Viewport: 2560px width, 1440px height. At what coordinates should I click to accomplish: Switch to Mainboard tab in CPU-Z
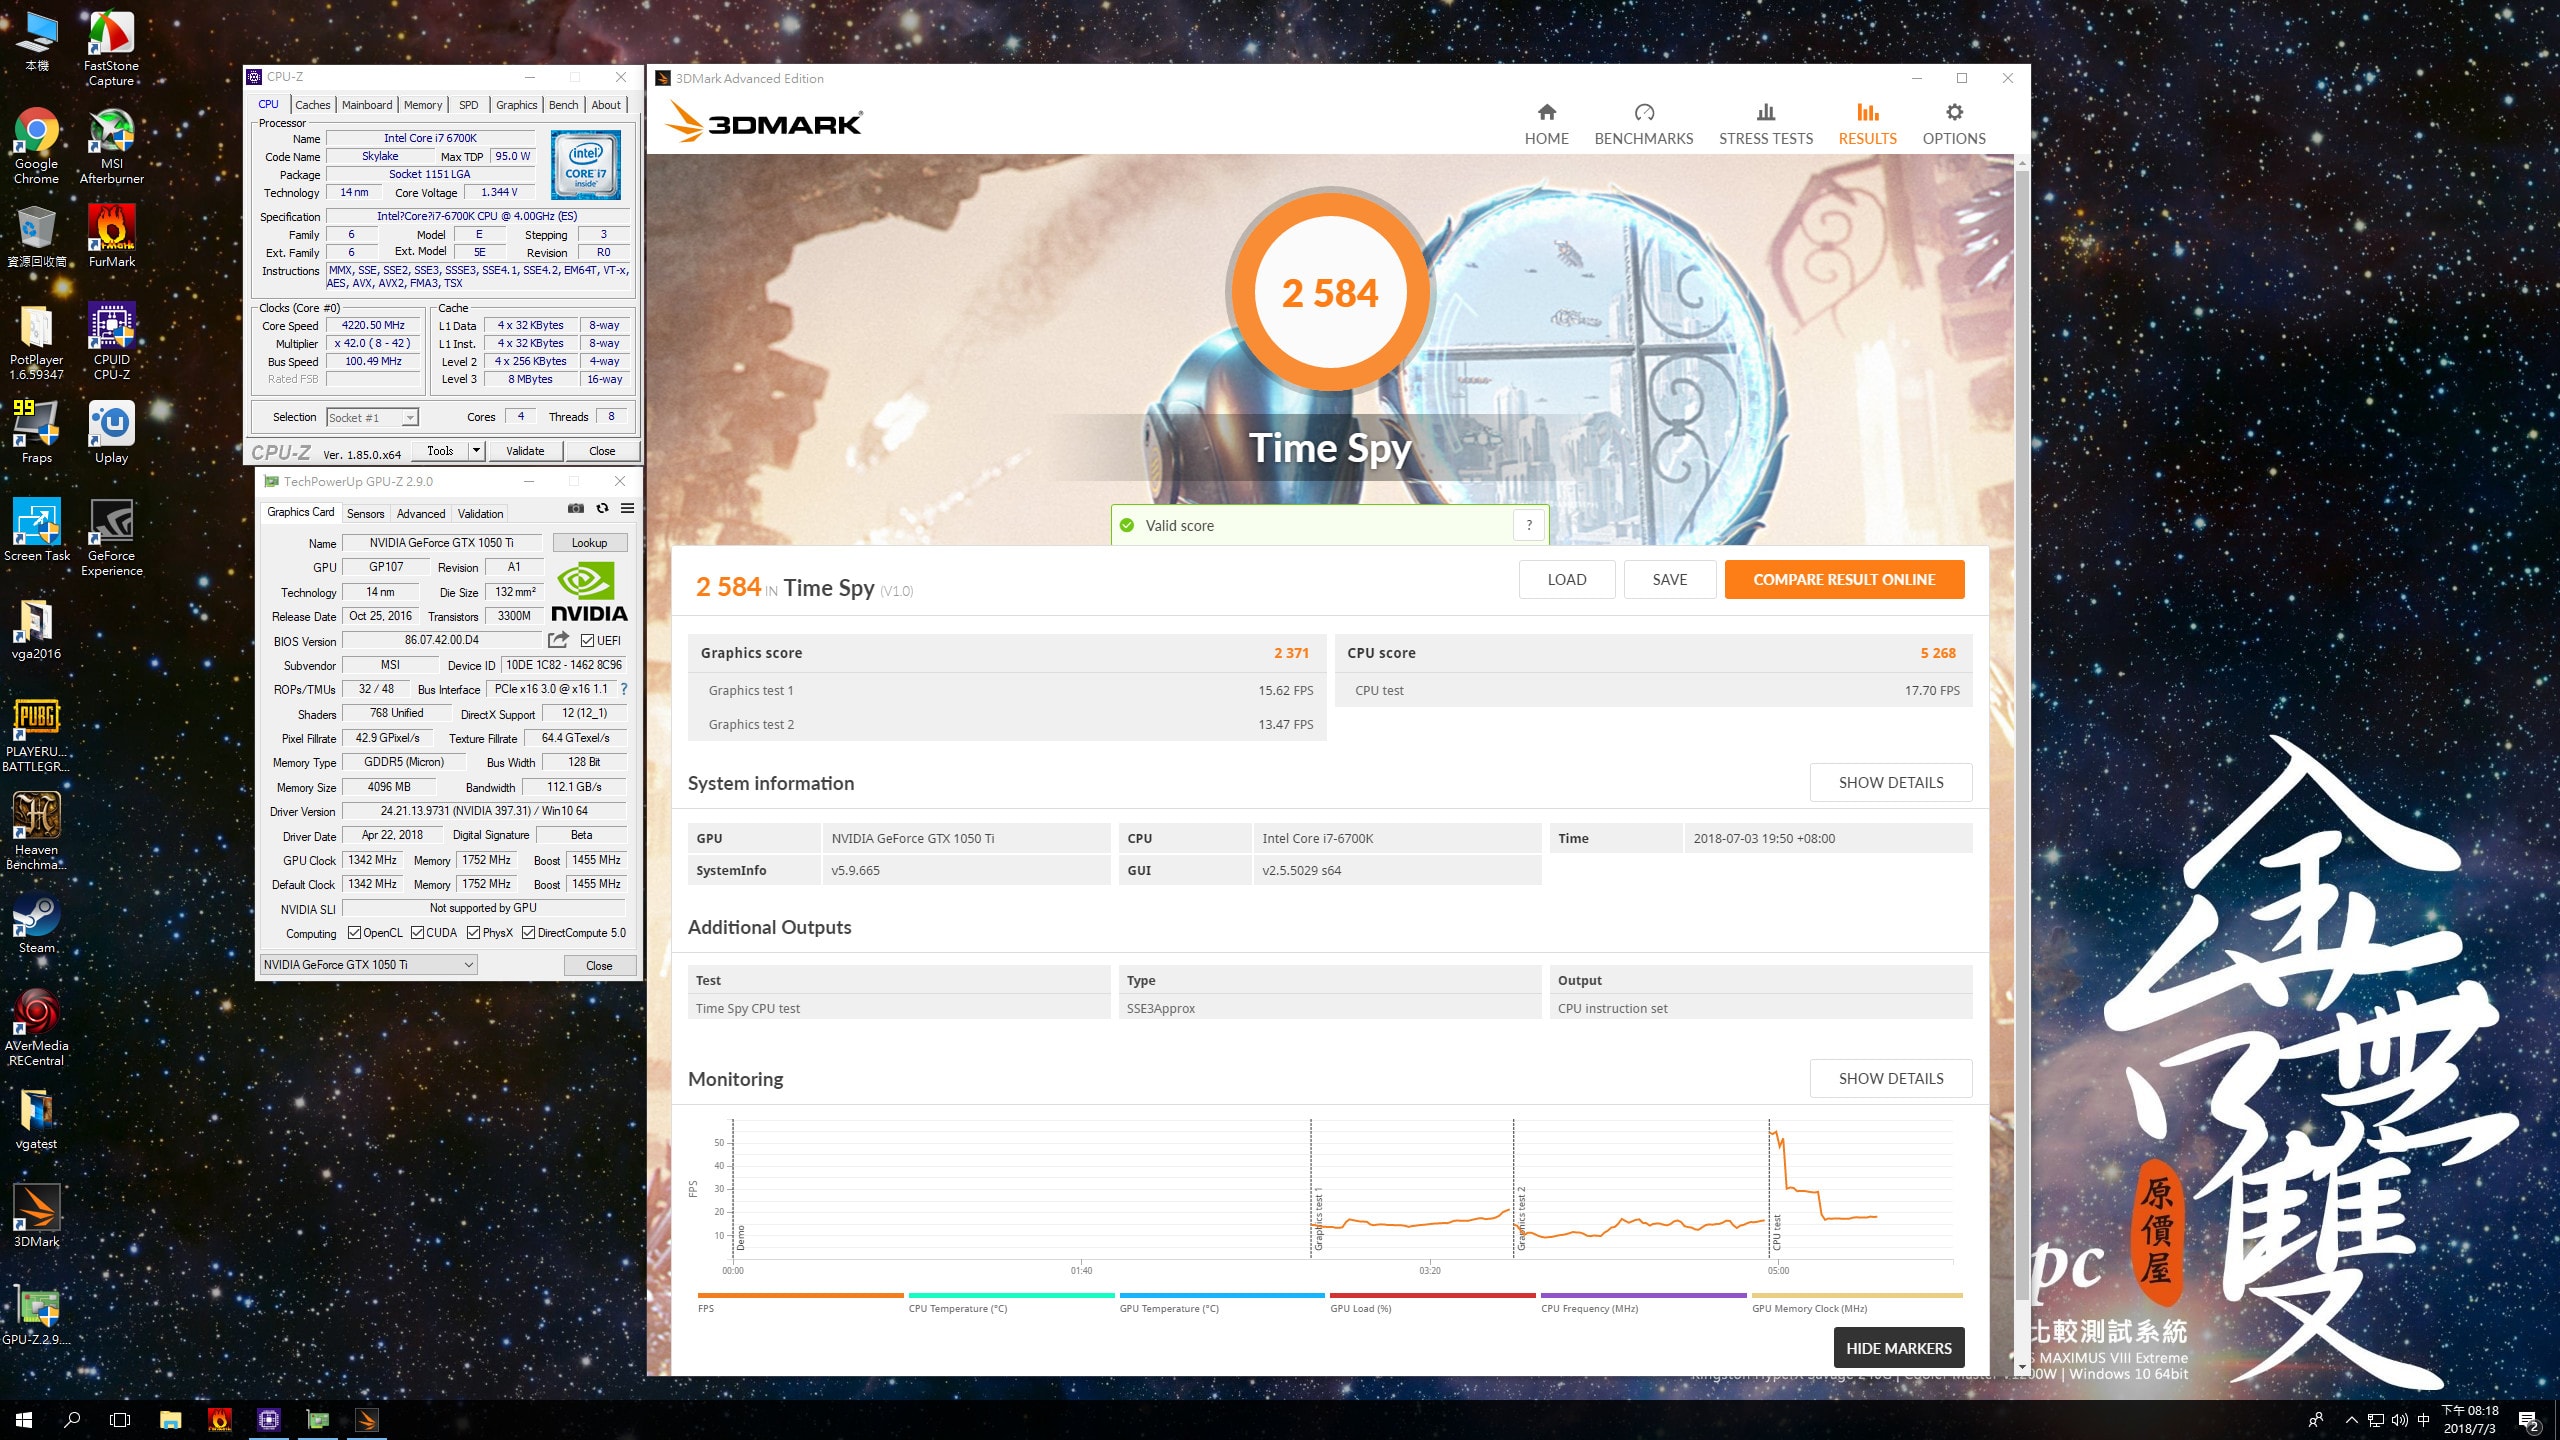pos(367,105)
